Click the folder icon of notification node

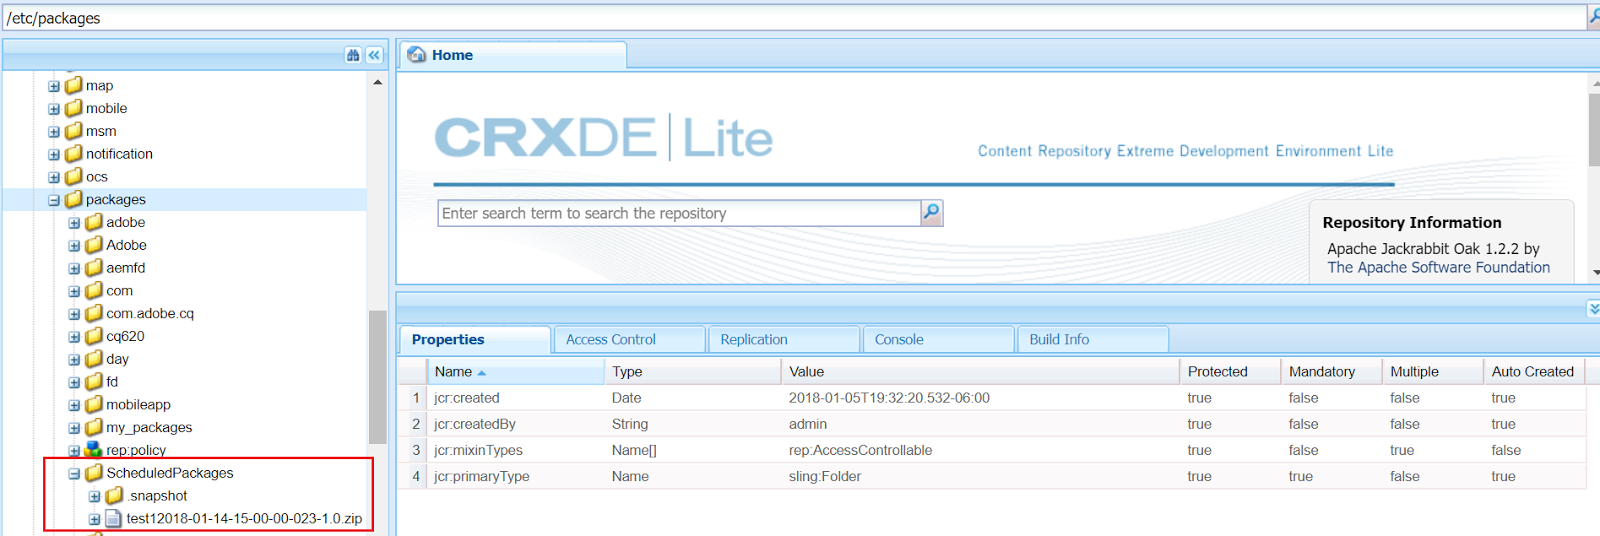(x=74, y=154)
